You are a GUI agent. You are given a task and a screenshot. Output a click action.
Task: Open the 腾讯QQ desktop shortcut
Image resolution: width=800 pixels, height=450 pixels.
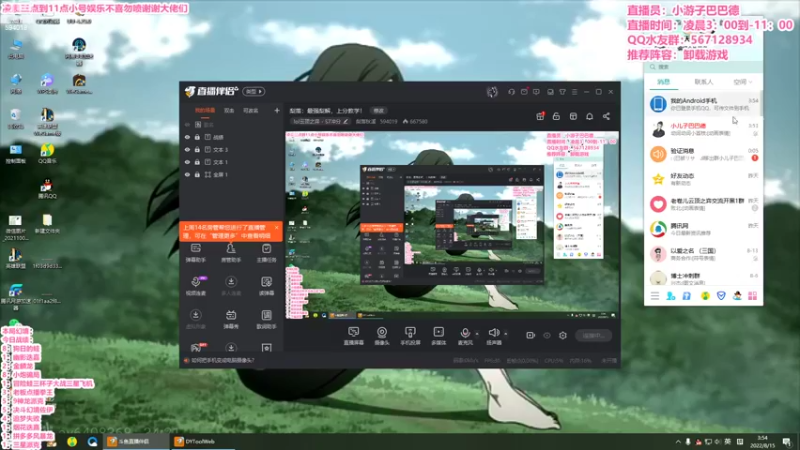[x=47, y=189]
